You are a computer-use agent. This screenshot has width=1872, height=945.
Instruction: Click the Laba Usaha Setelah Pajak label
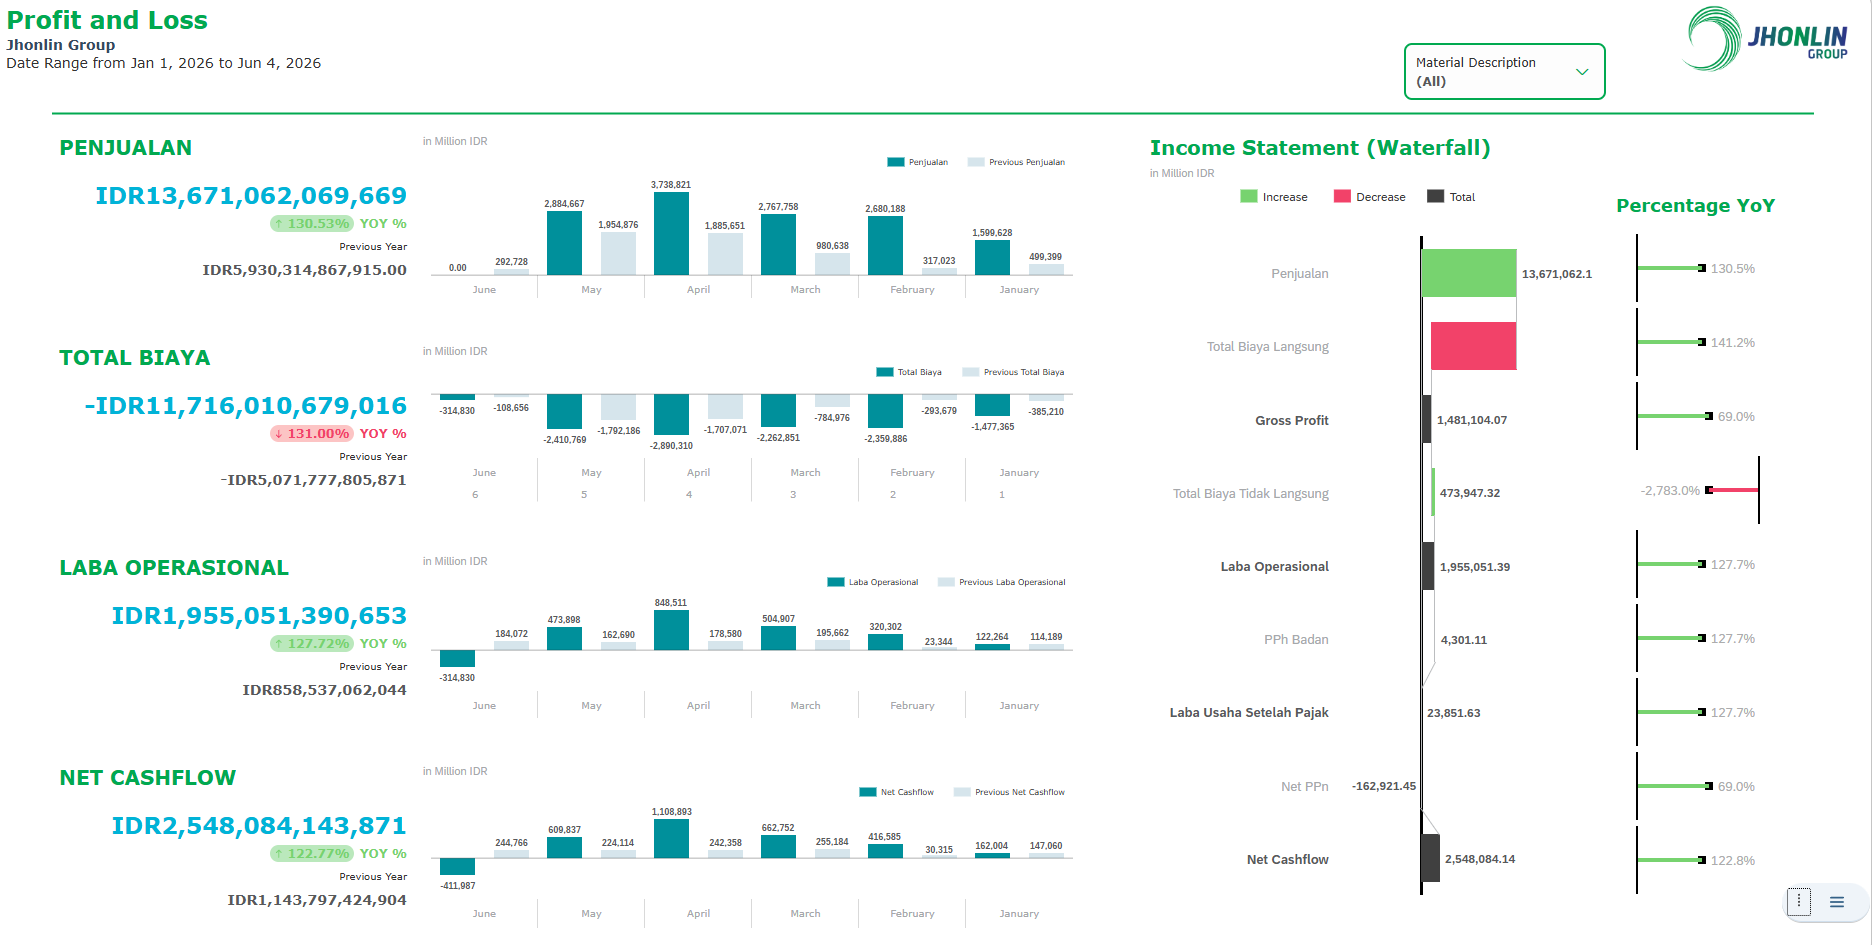tap(1249, 713)
